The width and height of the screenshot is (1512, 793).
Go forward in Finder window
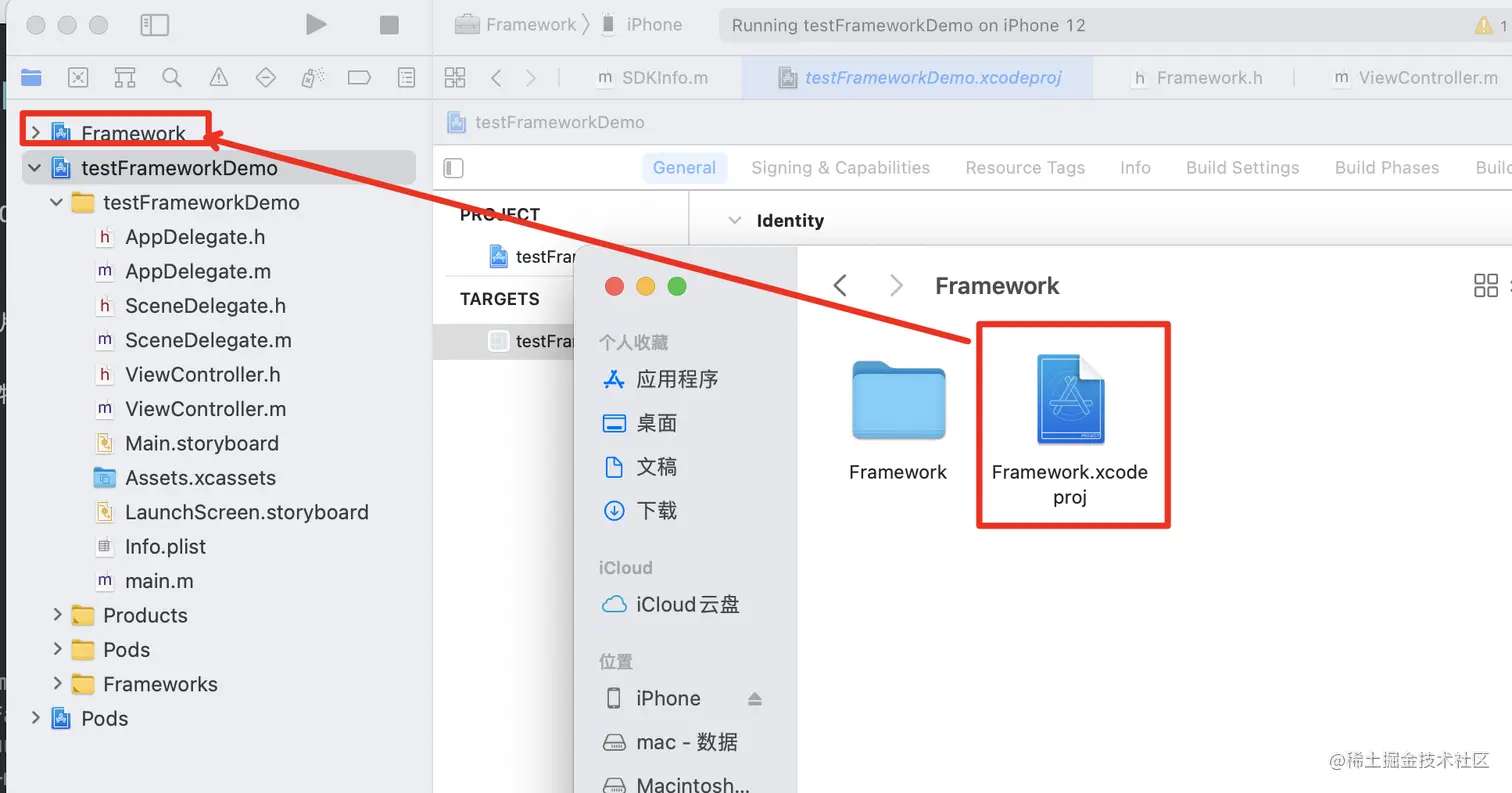click(x=896, y=286)
